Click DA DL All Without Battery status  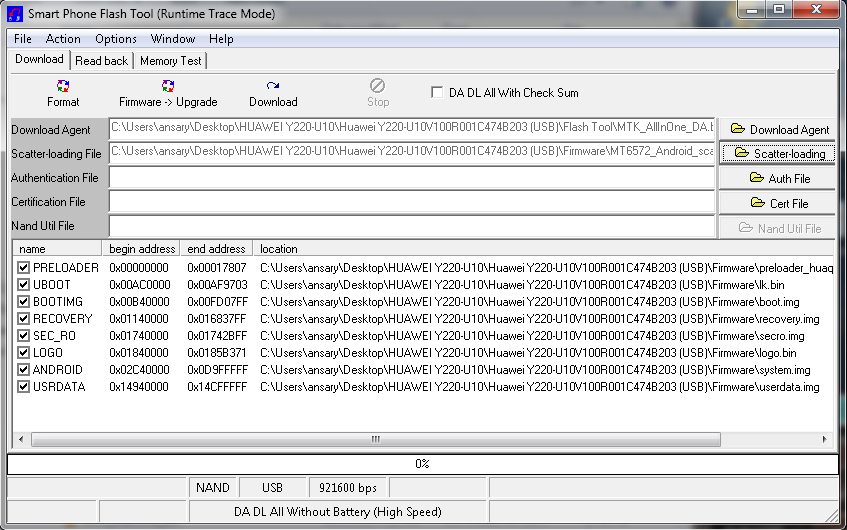pyautogui.click(x=338, y=512)
